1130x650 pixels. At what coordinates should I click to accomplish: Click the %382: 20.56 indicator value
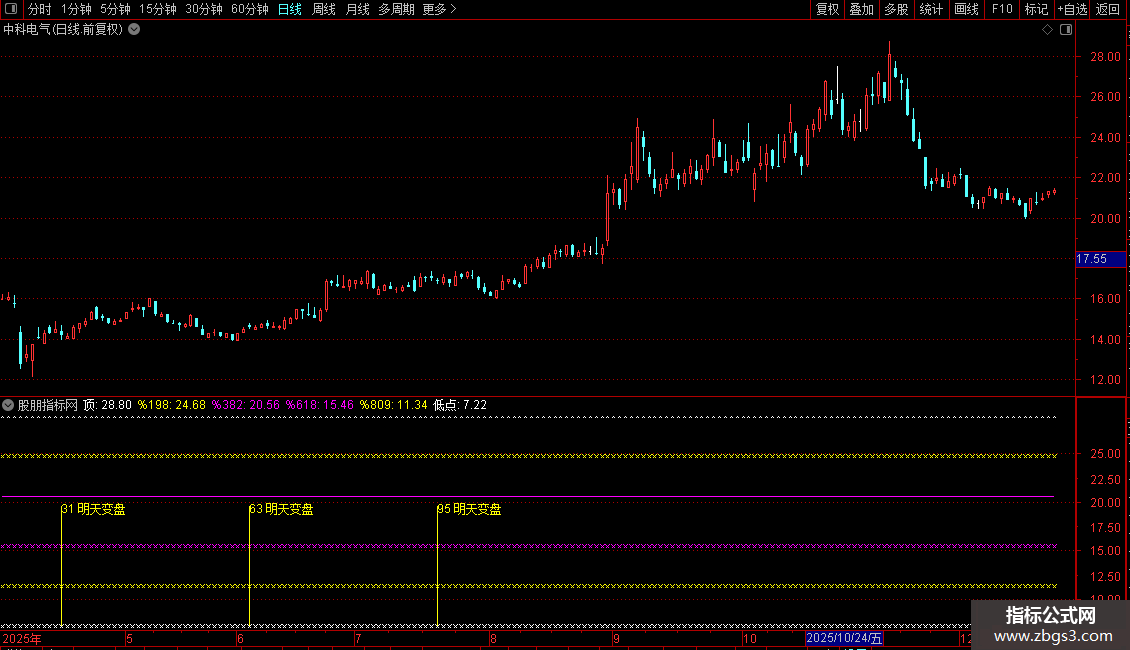[x=246, y=405]
